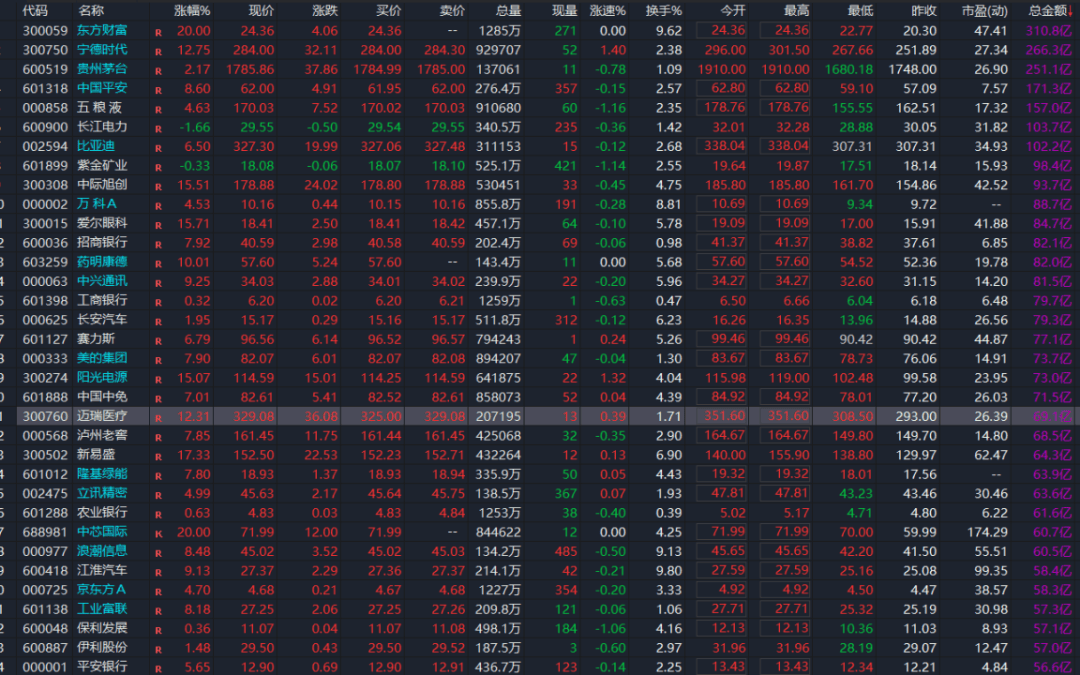Select the row named 紫金矿业
The image size is (1080, 675).
[x=540, y=165]
